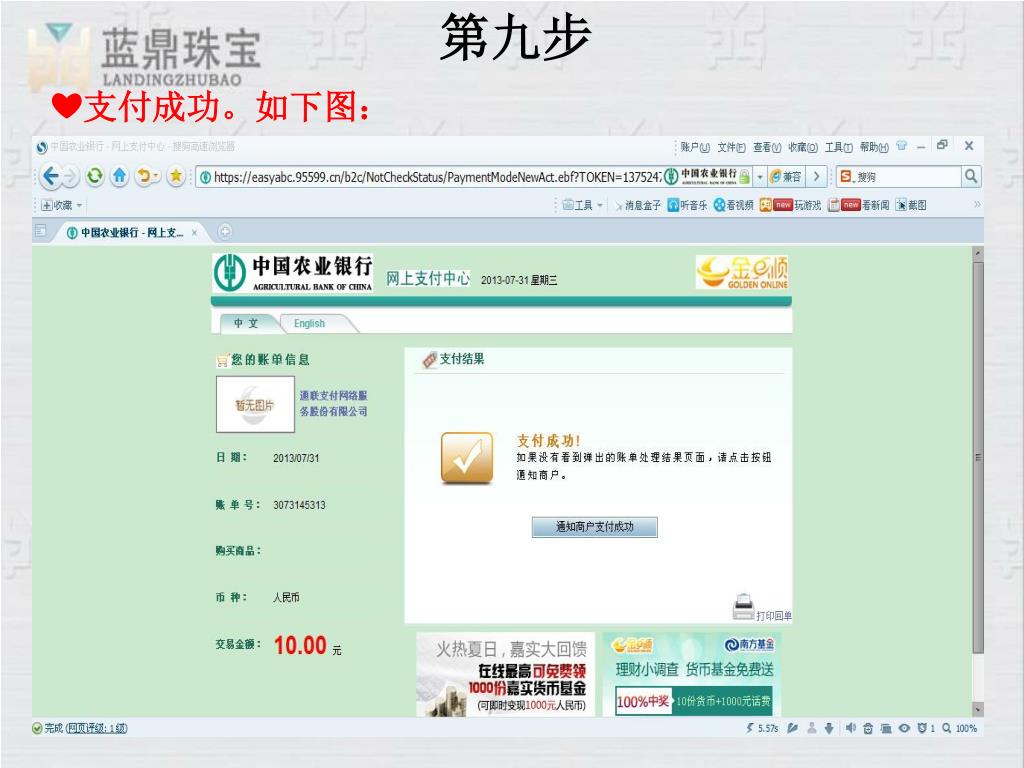Click the address bar go arrow
The image size is (1024, 768).
[816, 177]
